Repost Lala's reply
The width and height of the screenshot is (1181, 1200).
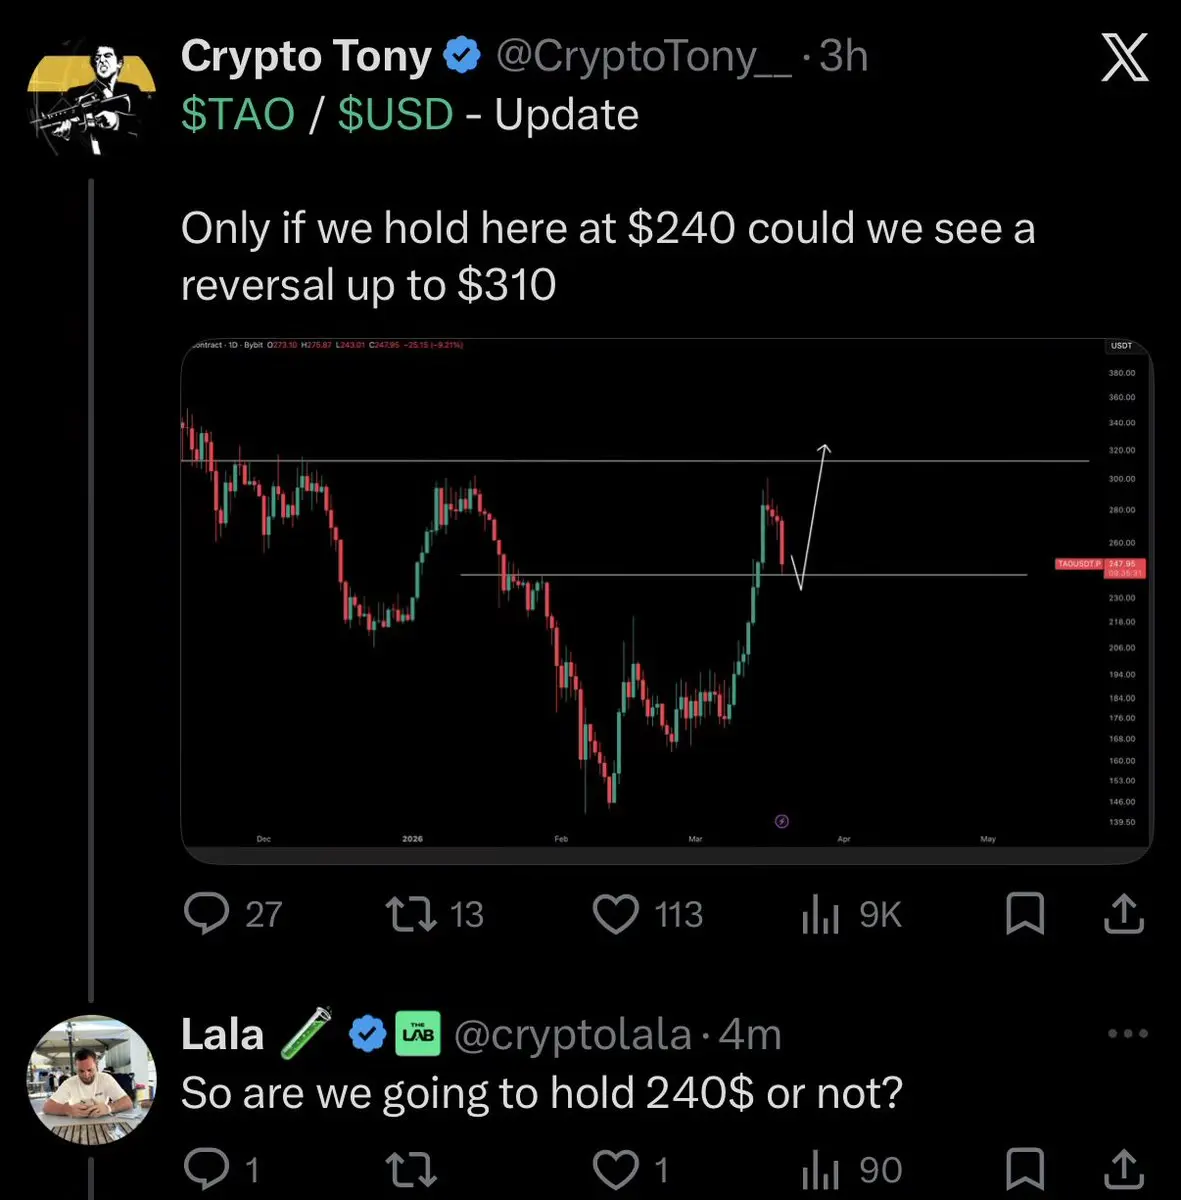pyautogui.click(x=411, y=1170)
